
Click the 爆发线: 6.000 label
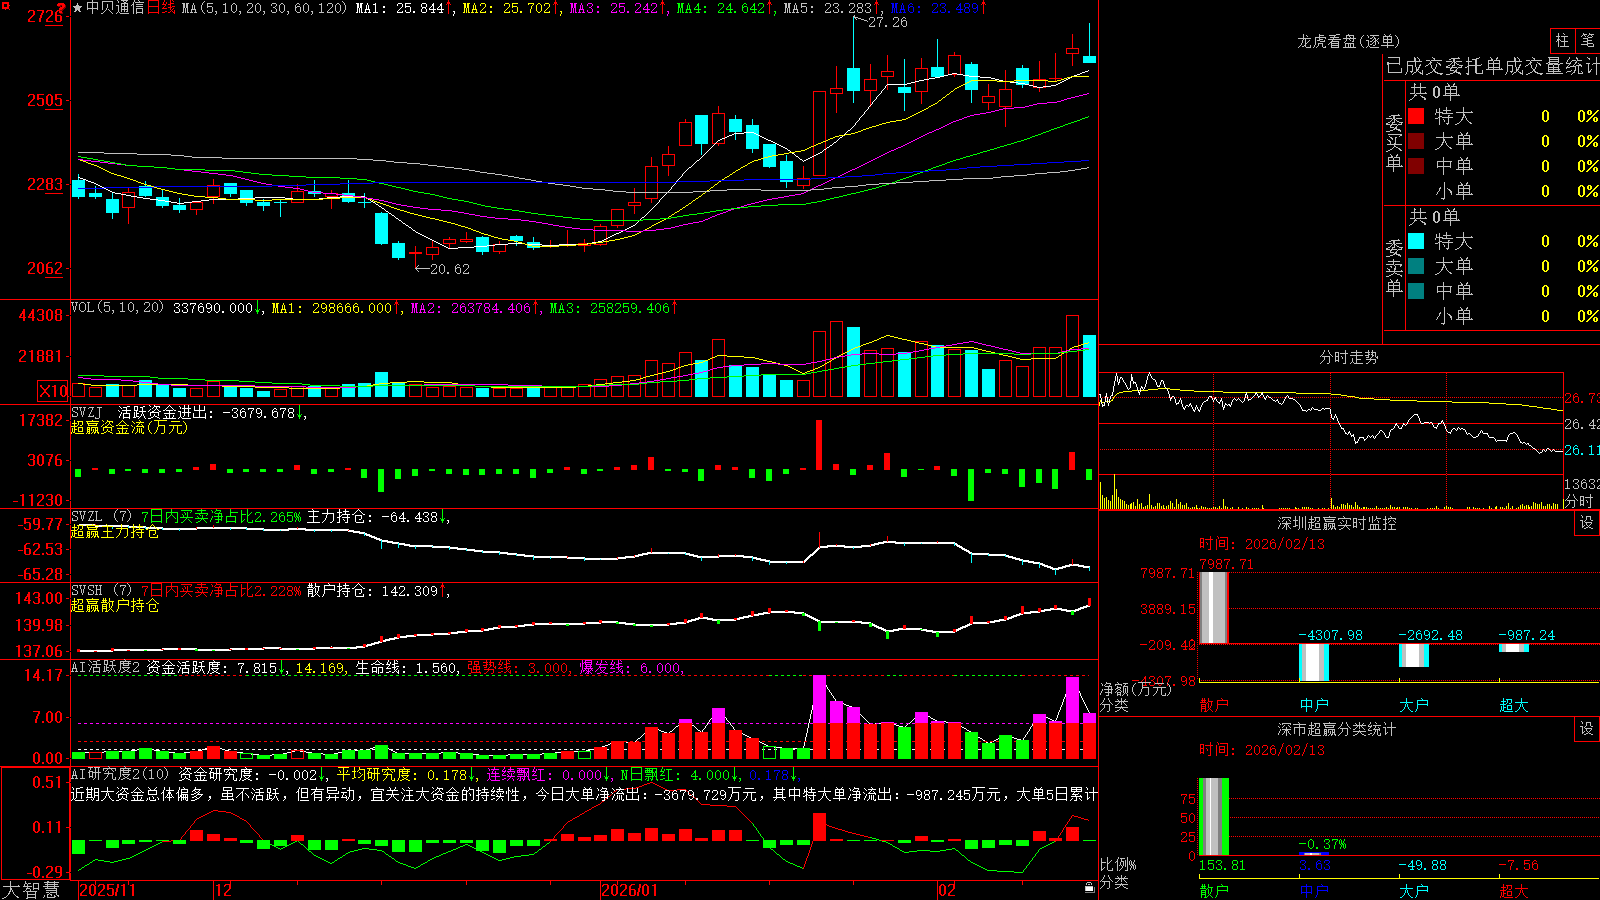(x=630, y=668)
